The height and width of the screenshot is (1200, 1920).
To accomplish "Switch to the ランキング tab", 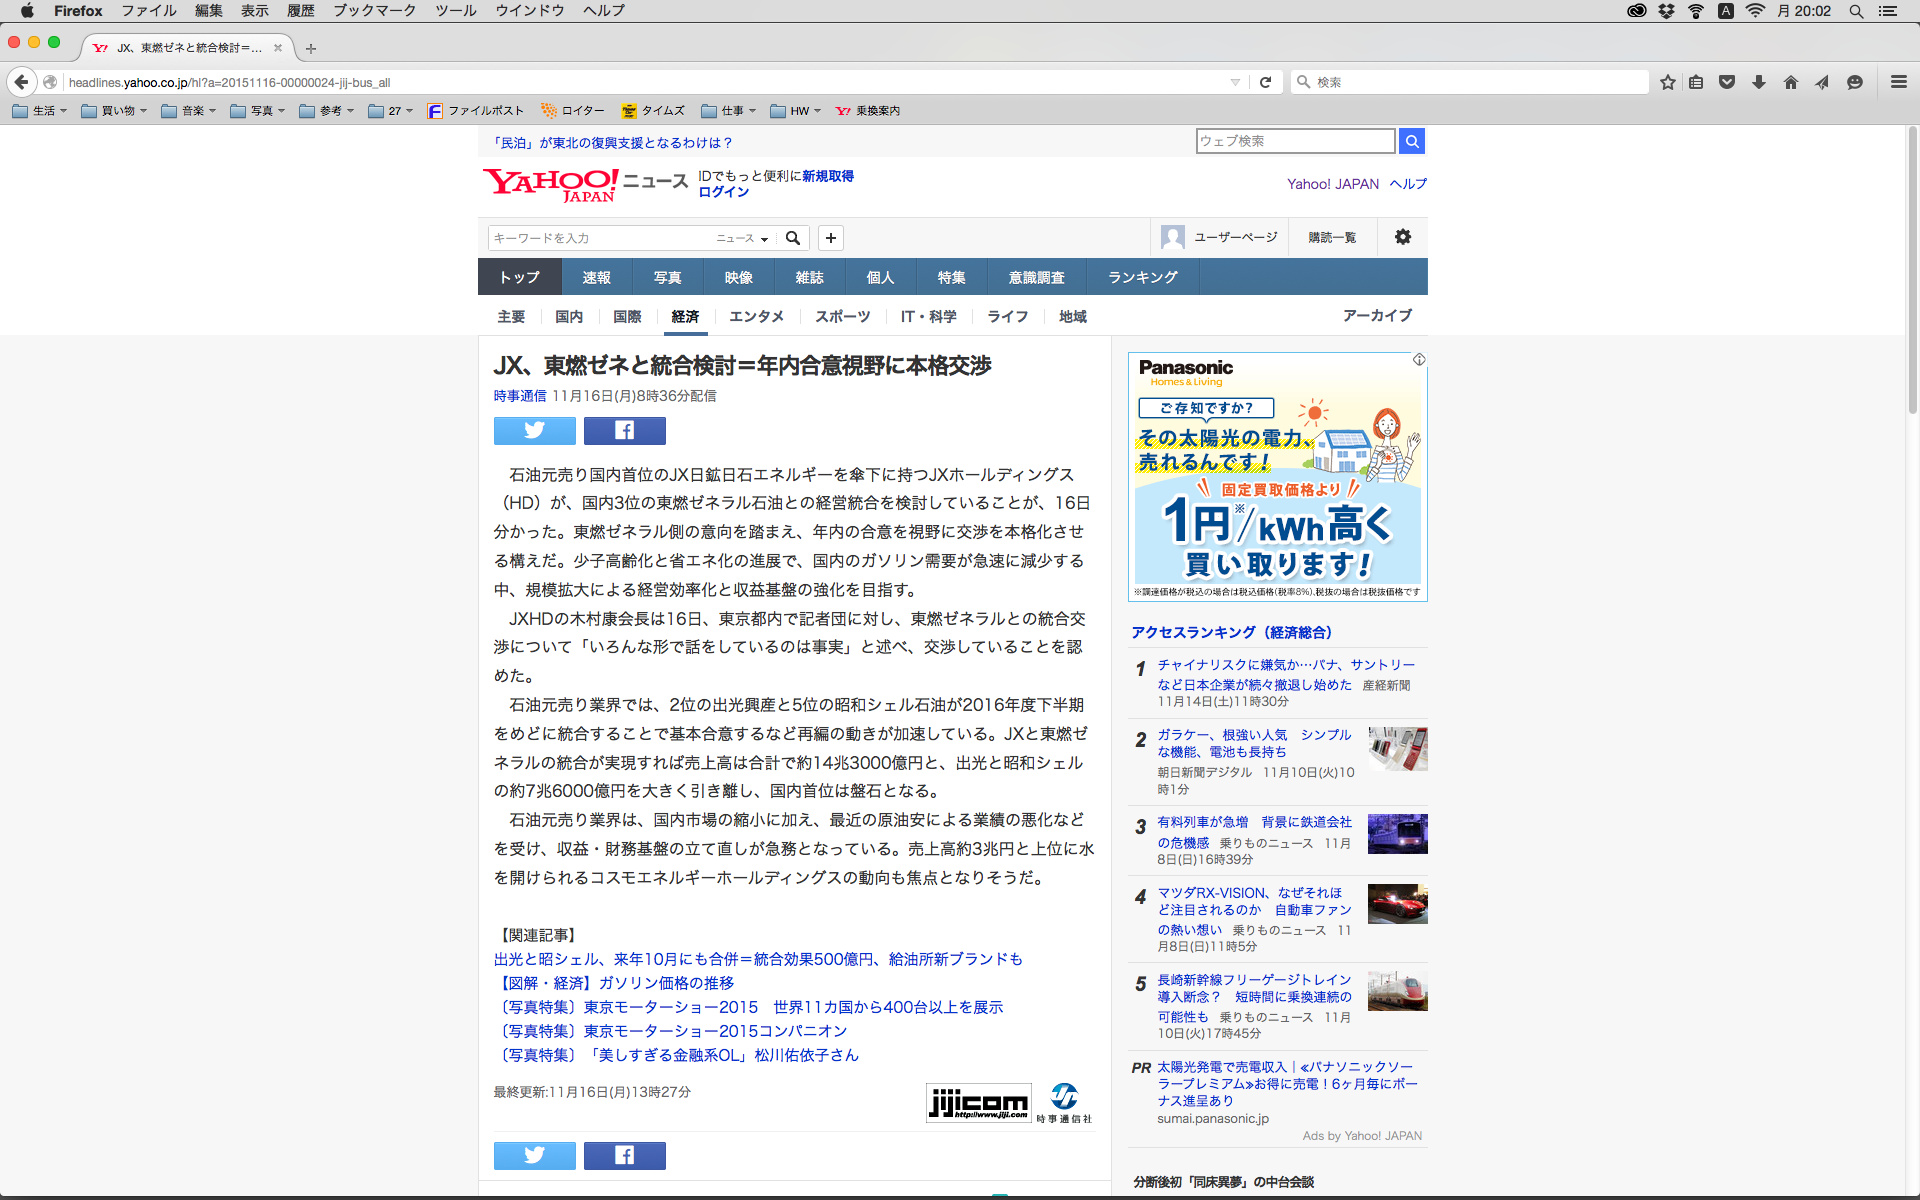I will click(1142, 277).
